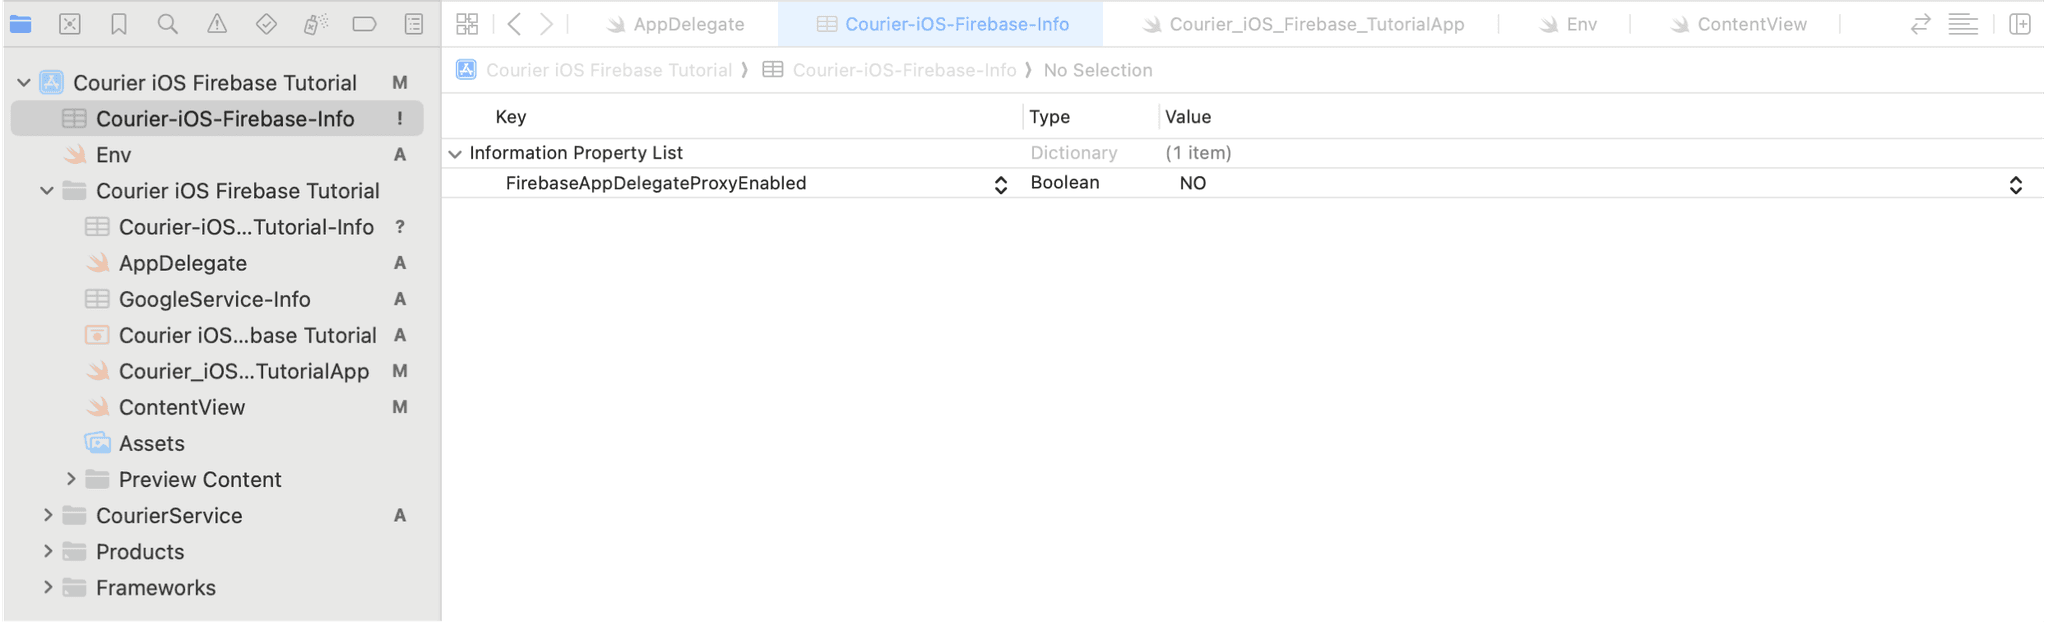Viewport: 2048px width, 622px height.
Task: Expand the Preview Content folder
Action: (x=70, y=479)
